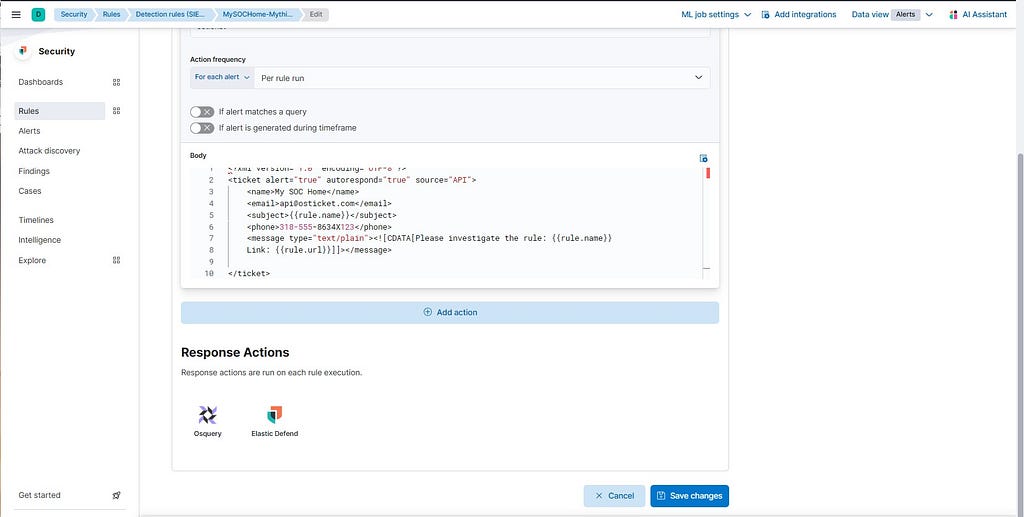1024x517 pixels.
Task: Click the phone number line in editor
Action: pos(319,227)
